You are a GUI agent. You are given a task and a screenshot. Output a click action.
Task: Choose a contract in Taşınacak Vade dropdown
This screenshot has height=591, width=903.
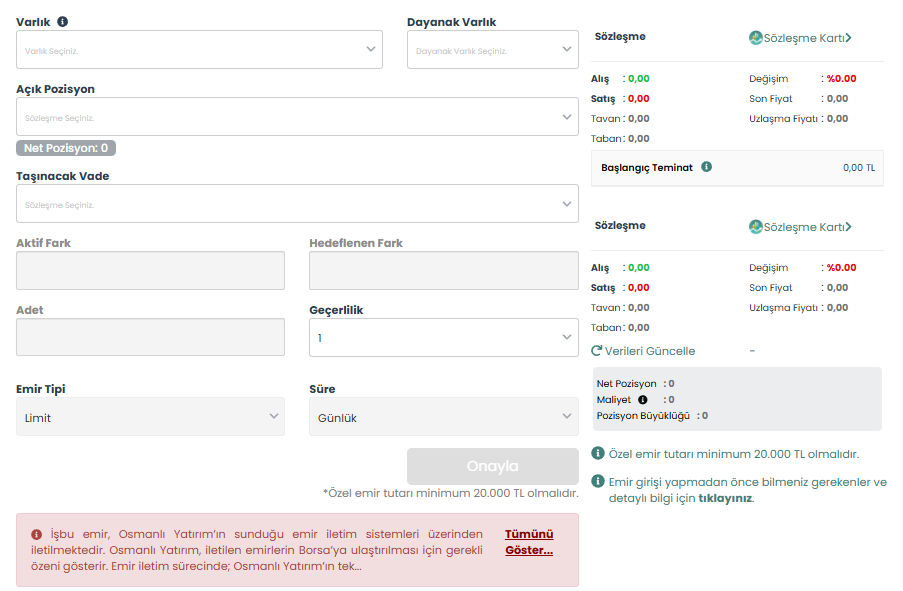click(x=297, y=204)
